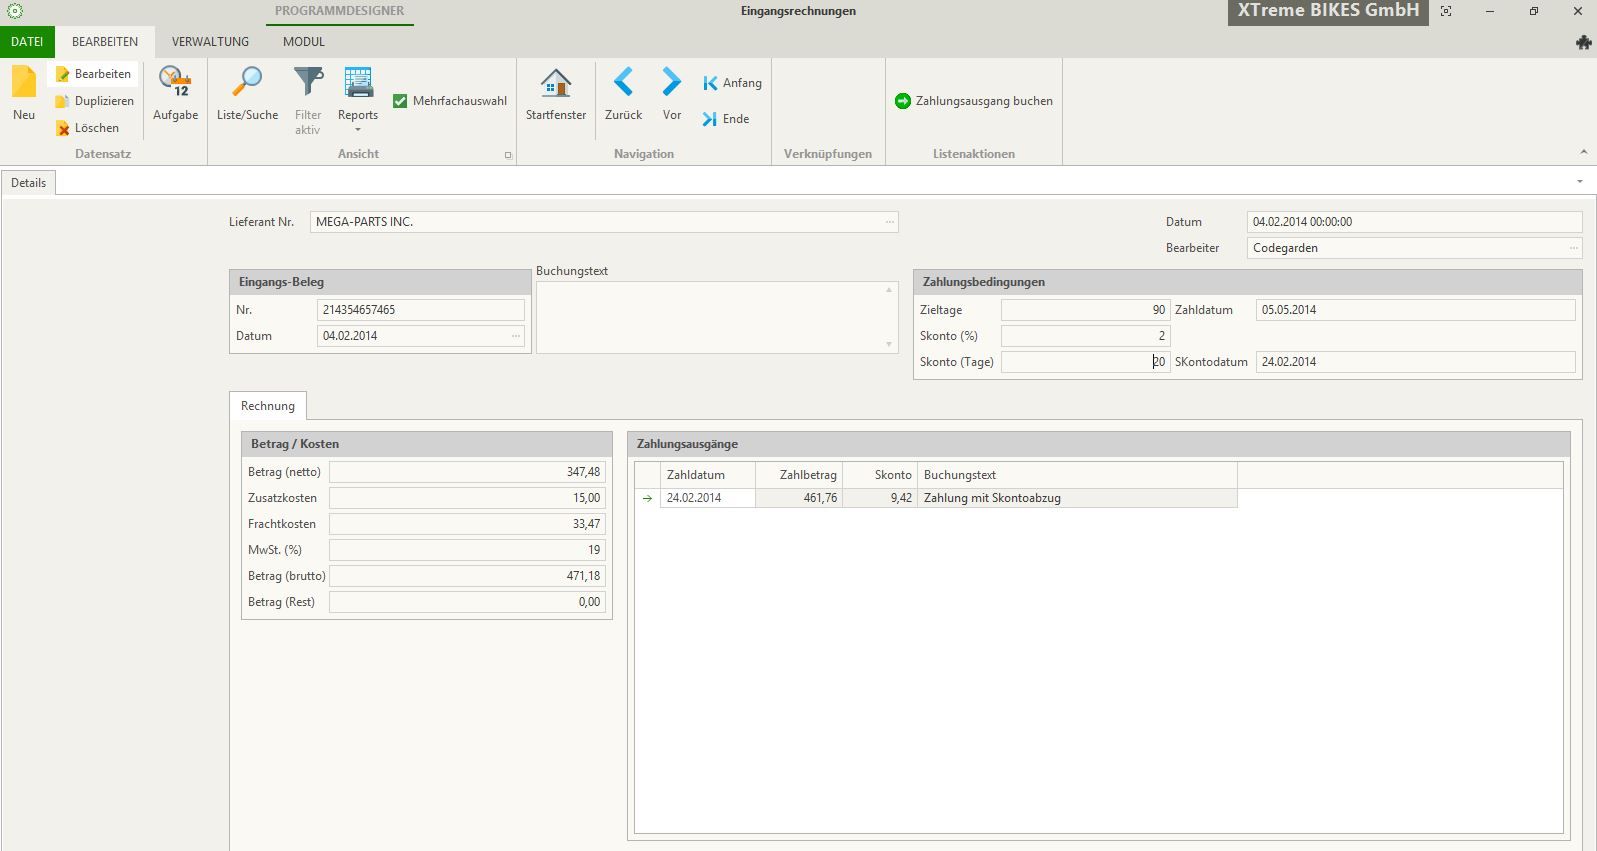Open Lieferant Nr. lookup ellipsis

[889, 222]
